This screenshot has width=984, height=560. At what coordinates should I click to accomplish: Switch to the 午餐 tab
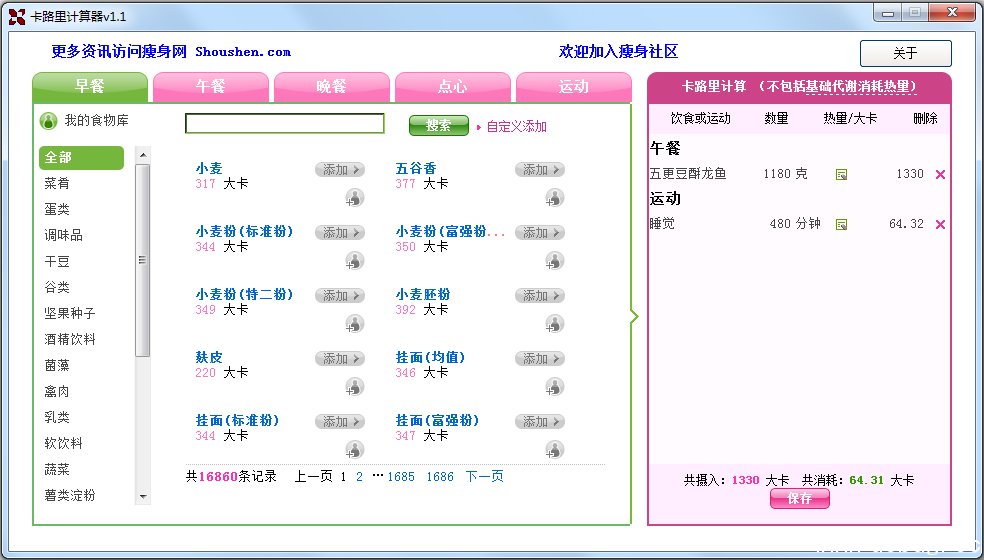point(211,87)
